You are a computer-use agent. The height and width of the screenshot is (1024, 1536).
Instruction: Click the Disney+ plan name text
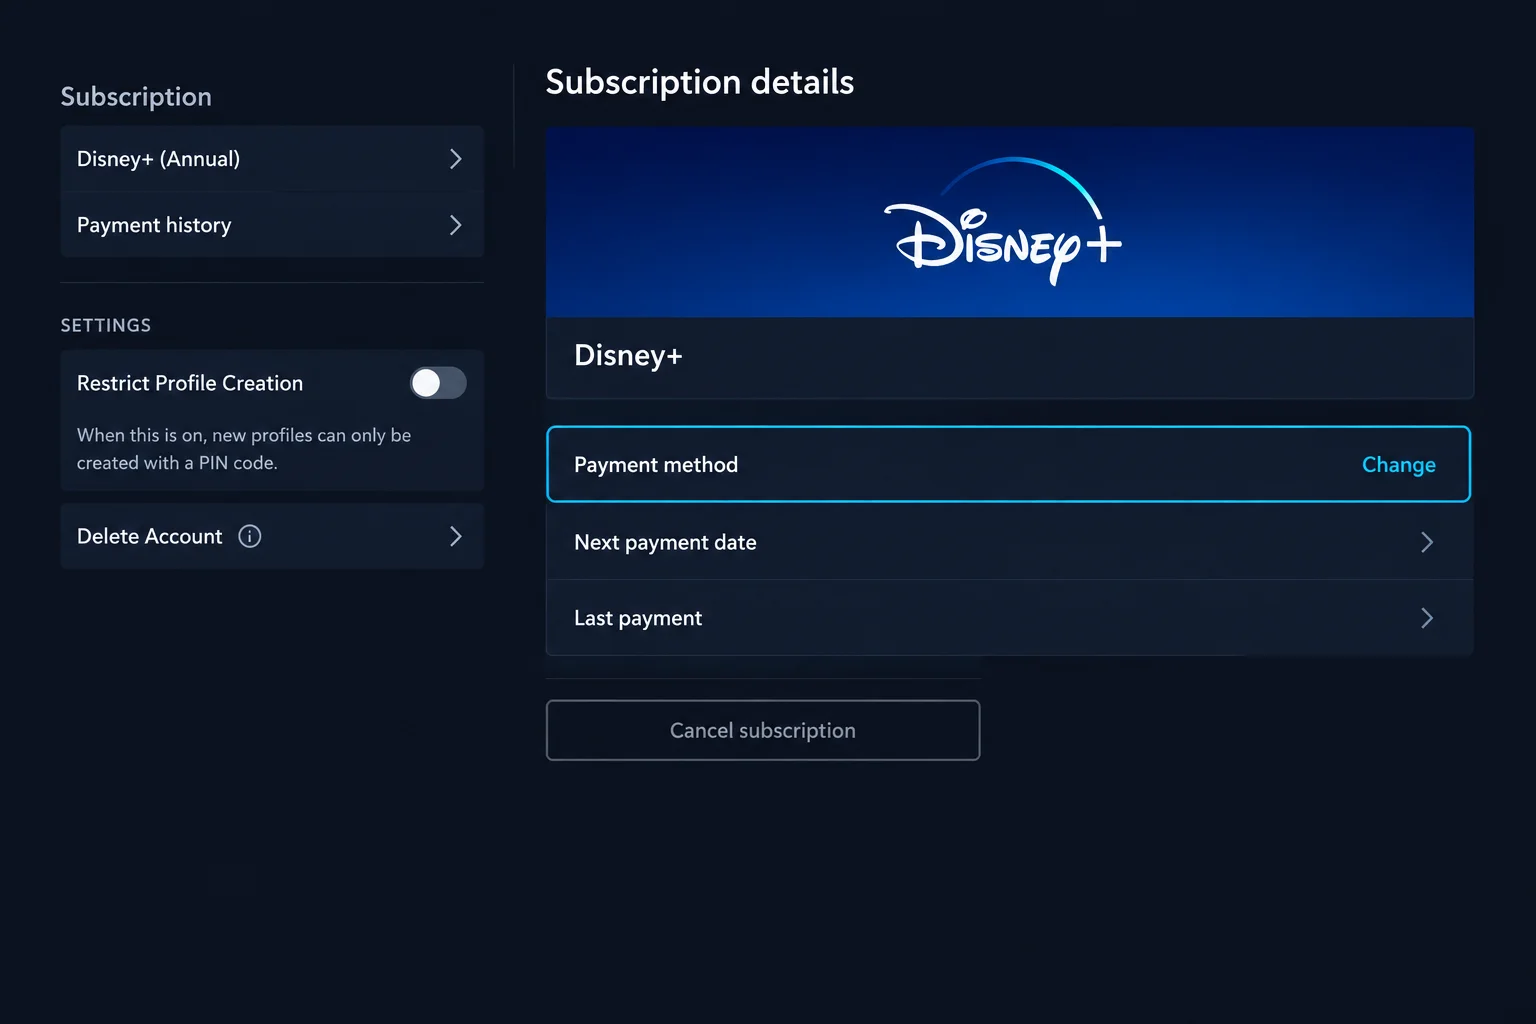pyautogui.click(x=628, y=356)
